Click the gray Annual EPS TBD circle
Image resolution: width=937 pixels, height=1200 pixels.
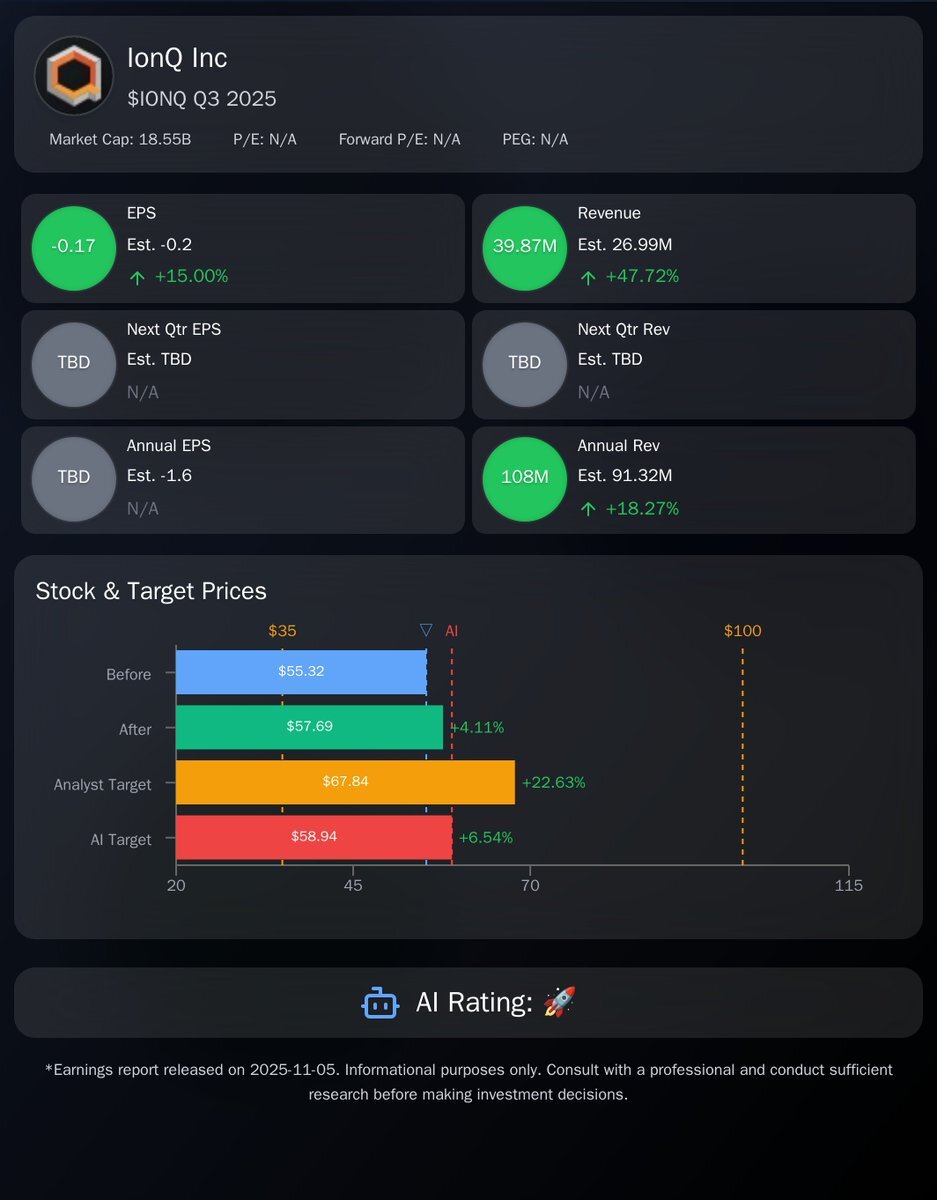coord(74,479)
